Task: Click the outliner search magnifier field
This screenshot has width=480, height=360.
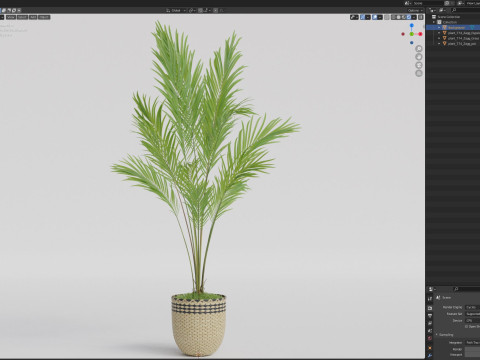Action: click(x=466, y=10)
